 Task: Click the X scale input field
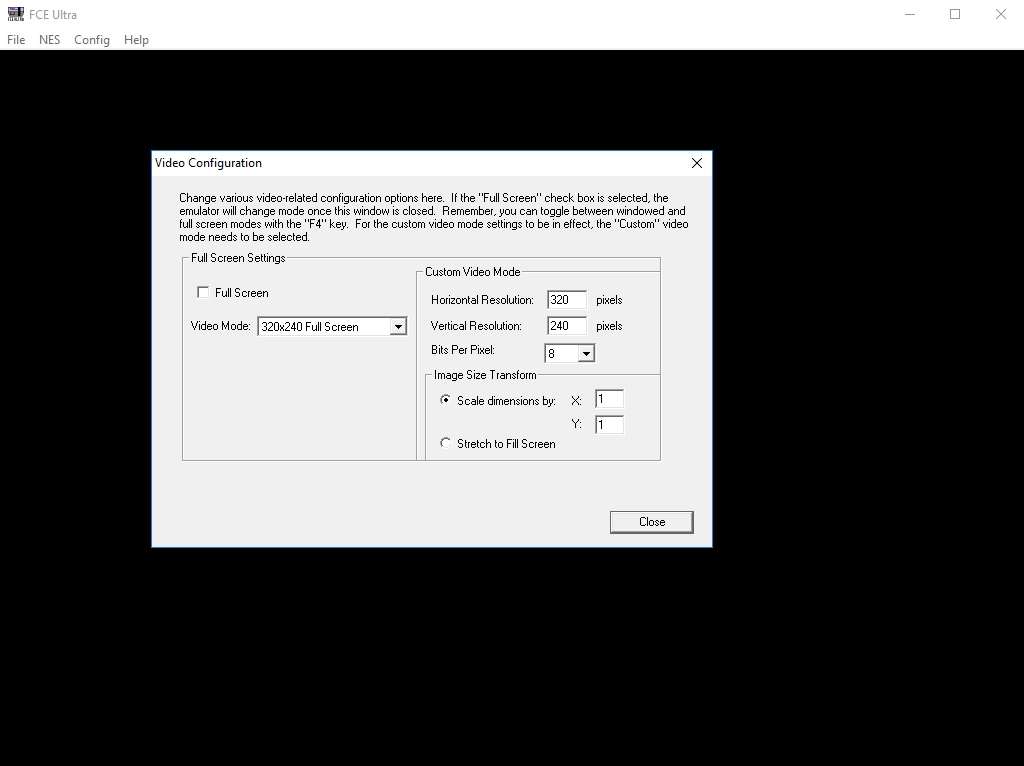coord(609,399)
